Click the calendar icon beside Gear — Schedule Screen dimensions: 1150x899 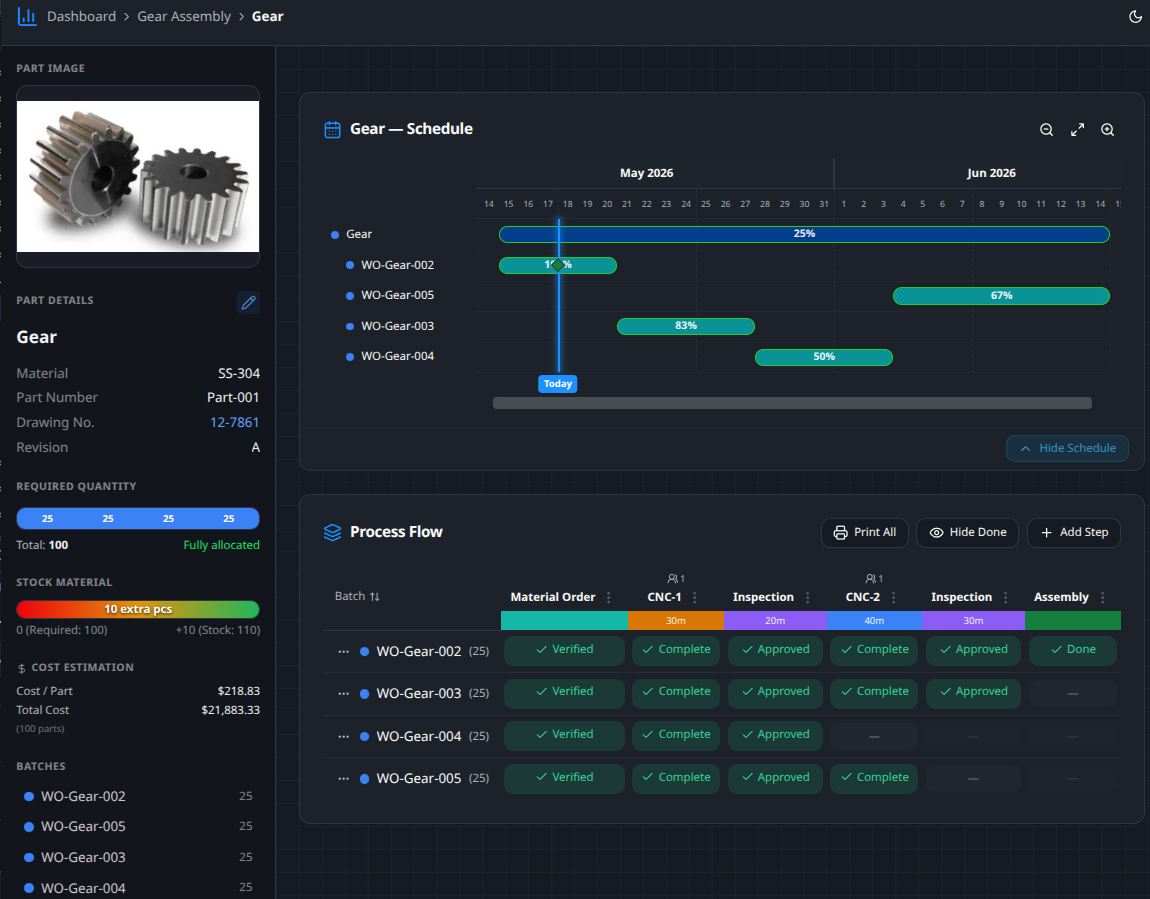[x=332, y=130]
